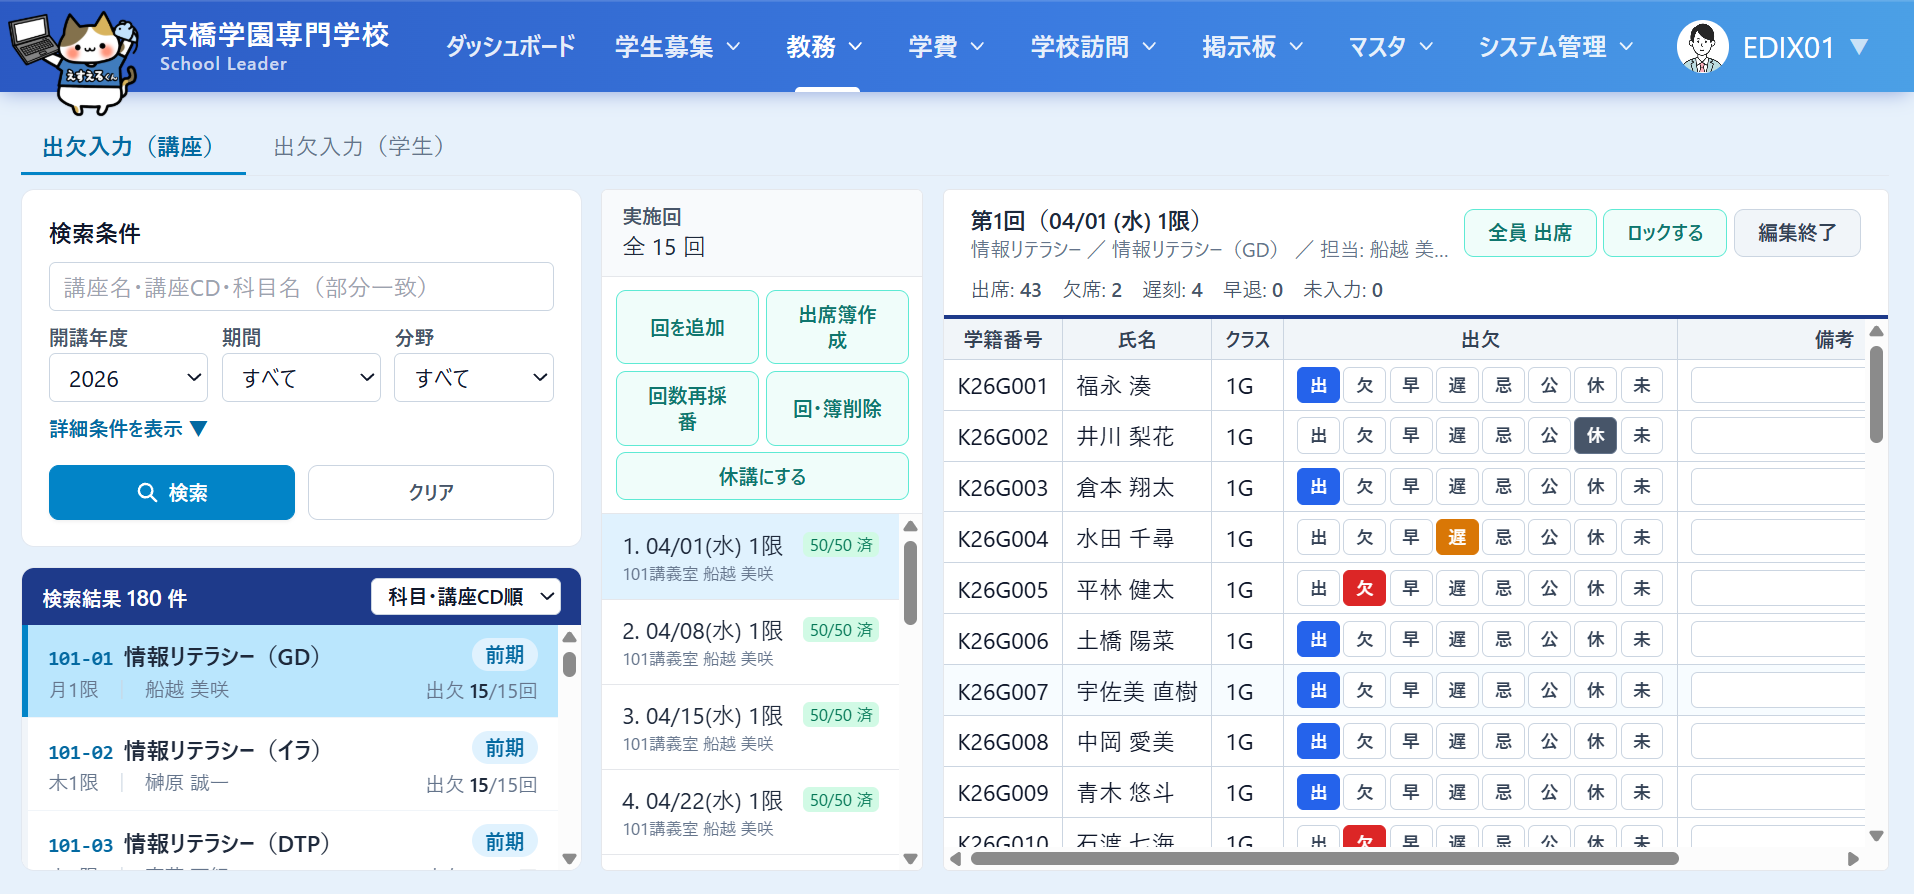Select the 出欠入力（講座） tab

point(133,147)
